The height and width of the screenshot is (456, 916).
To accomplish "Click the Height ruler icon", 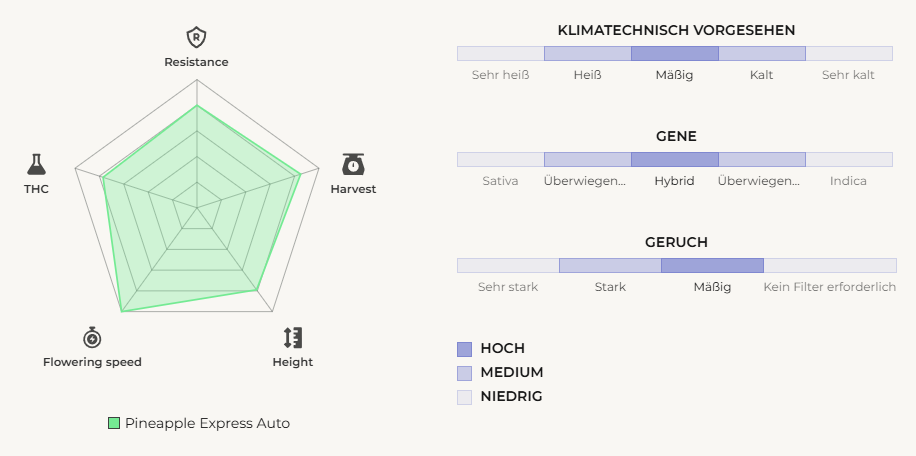I will 292,338.
